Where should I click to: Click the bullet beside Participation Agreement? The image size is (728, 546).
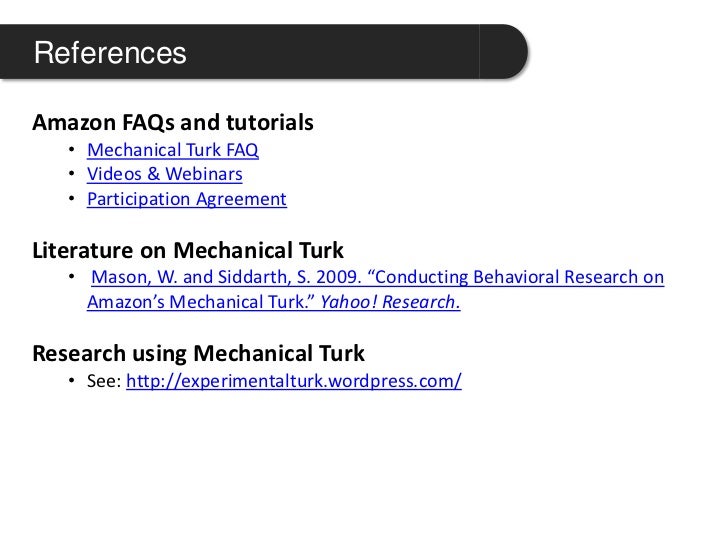coord(72,198)
